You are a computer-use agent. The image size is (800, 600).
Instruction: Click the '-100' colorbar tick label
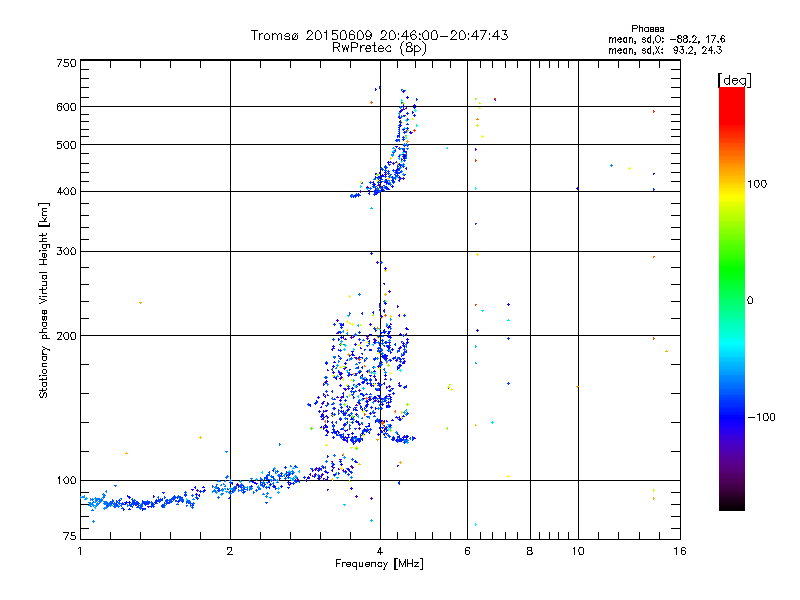coord(761,417)
